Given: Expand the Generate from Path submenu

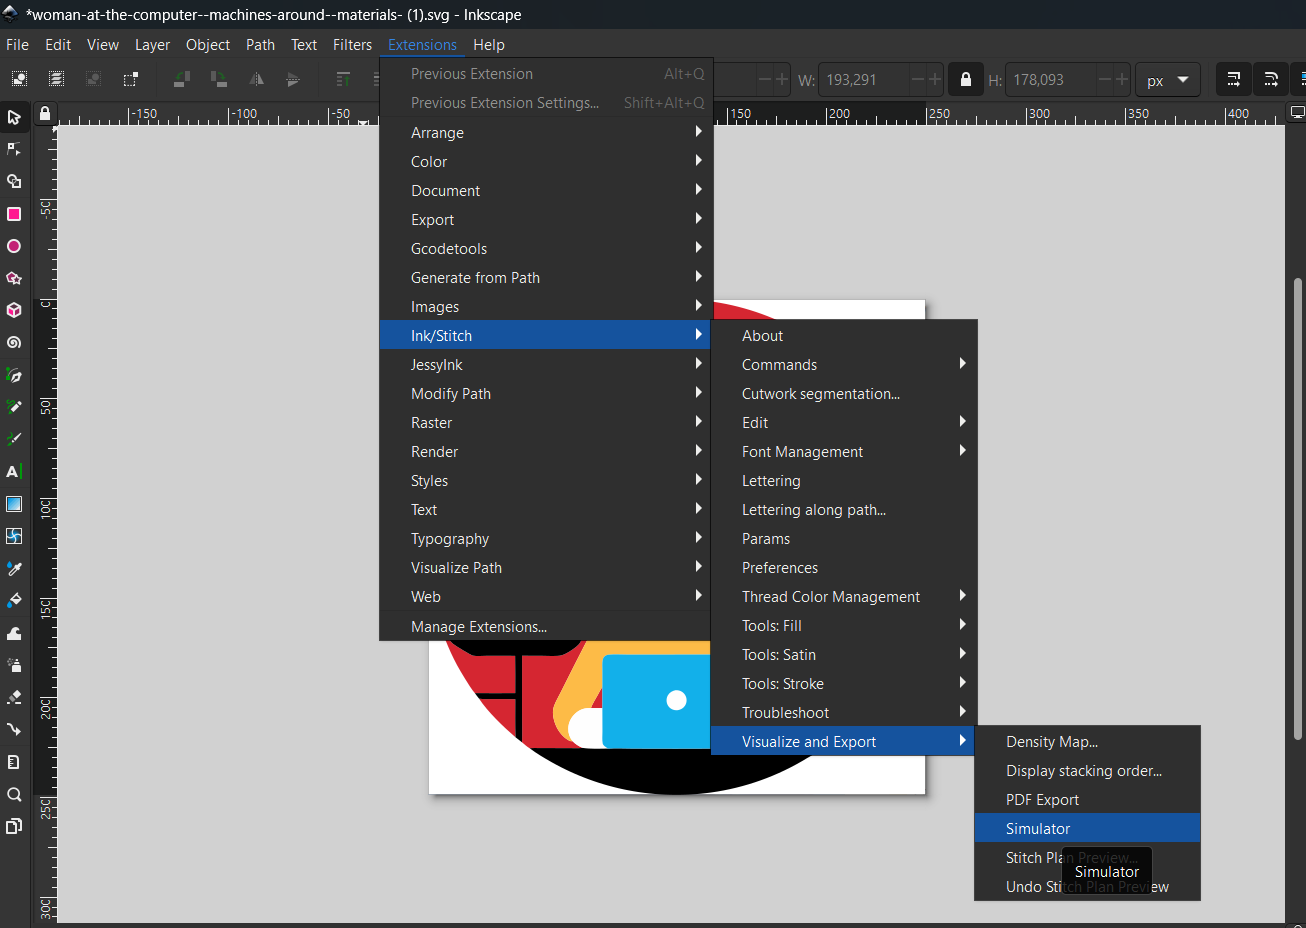Looking at the screenshot, I should (x=546, y=277).
